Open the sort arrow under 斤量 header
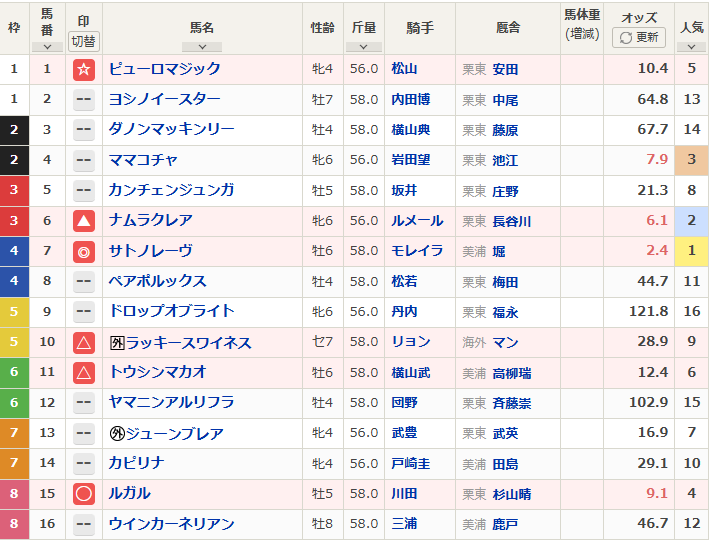709x540 pixels. pos(363,46)
